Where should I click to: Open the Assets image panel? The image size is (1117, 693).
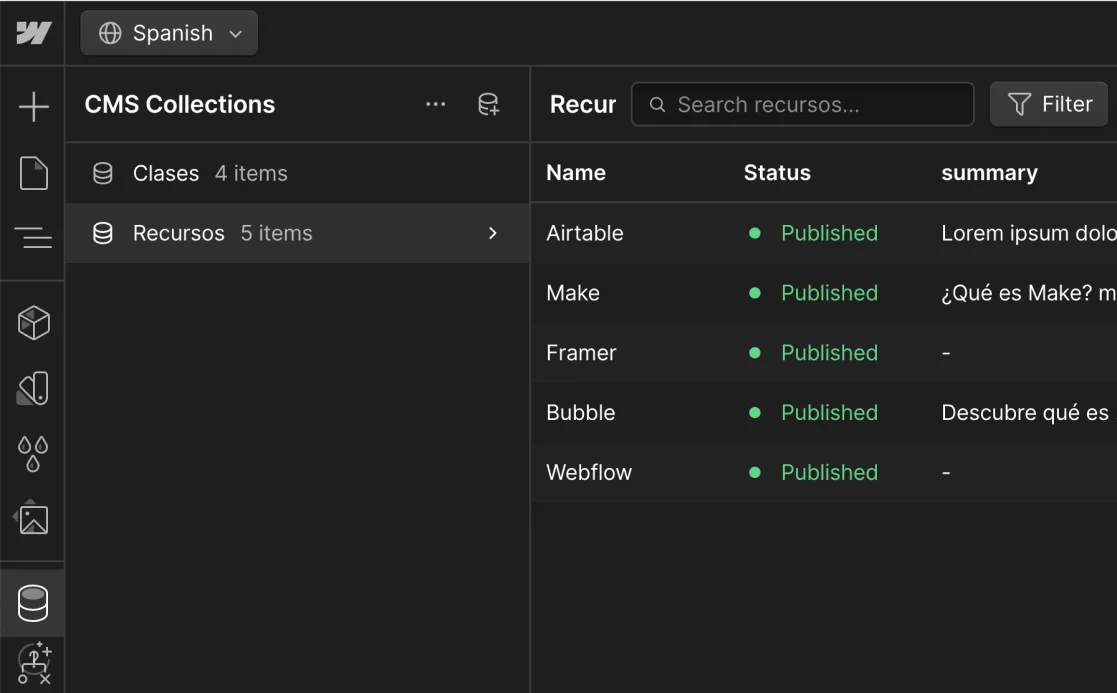(x=33, y=519)
